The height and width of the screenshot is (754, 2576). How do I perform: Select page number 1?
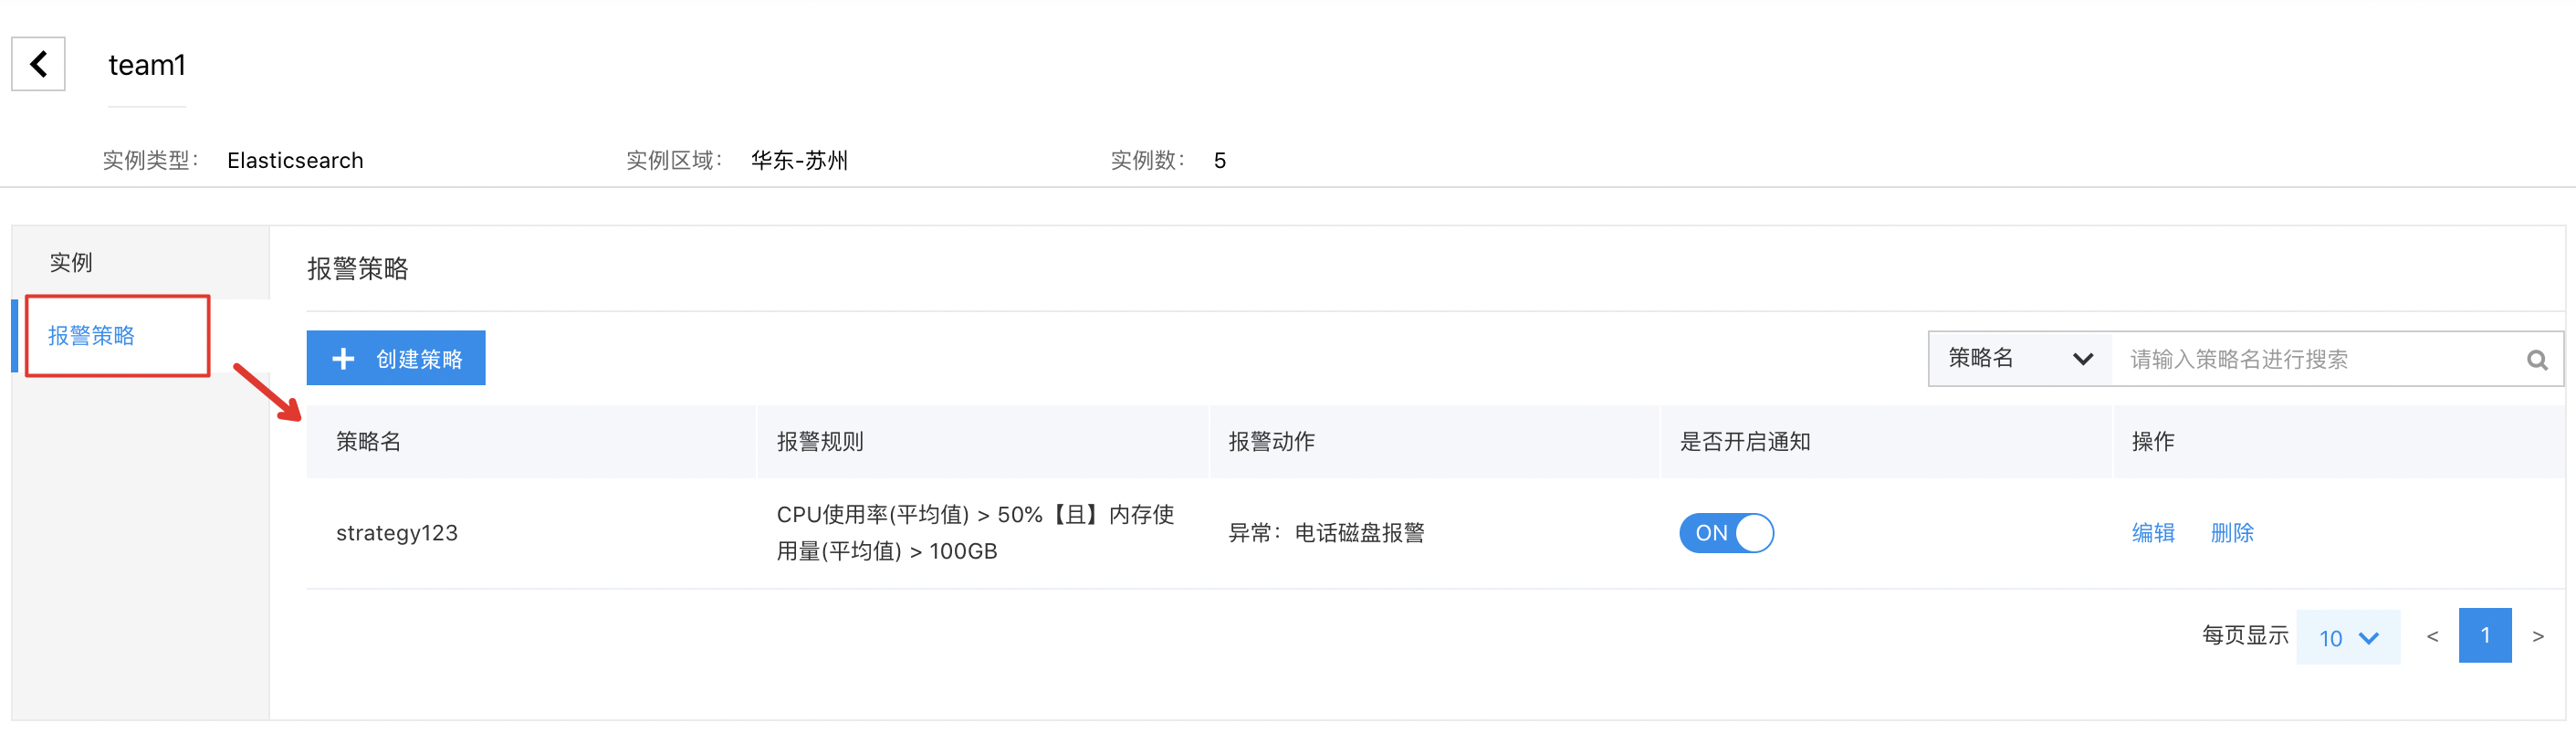2485,636
